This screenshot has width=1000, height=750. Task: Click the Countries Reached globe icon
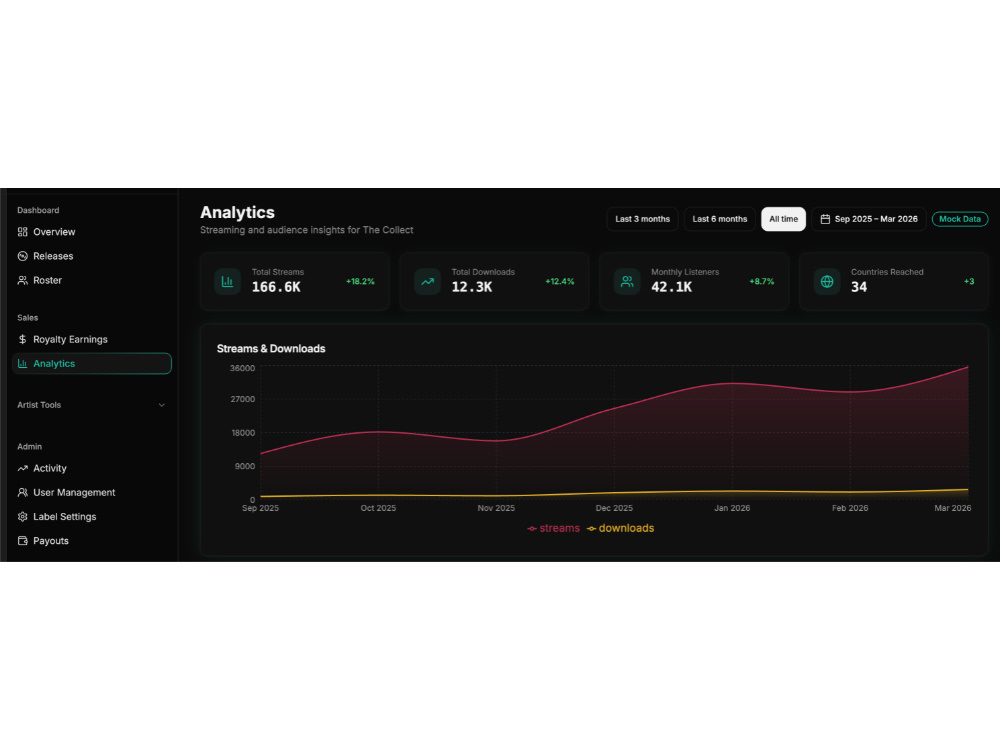pos(827,281)
